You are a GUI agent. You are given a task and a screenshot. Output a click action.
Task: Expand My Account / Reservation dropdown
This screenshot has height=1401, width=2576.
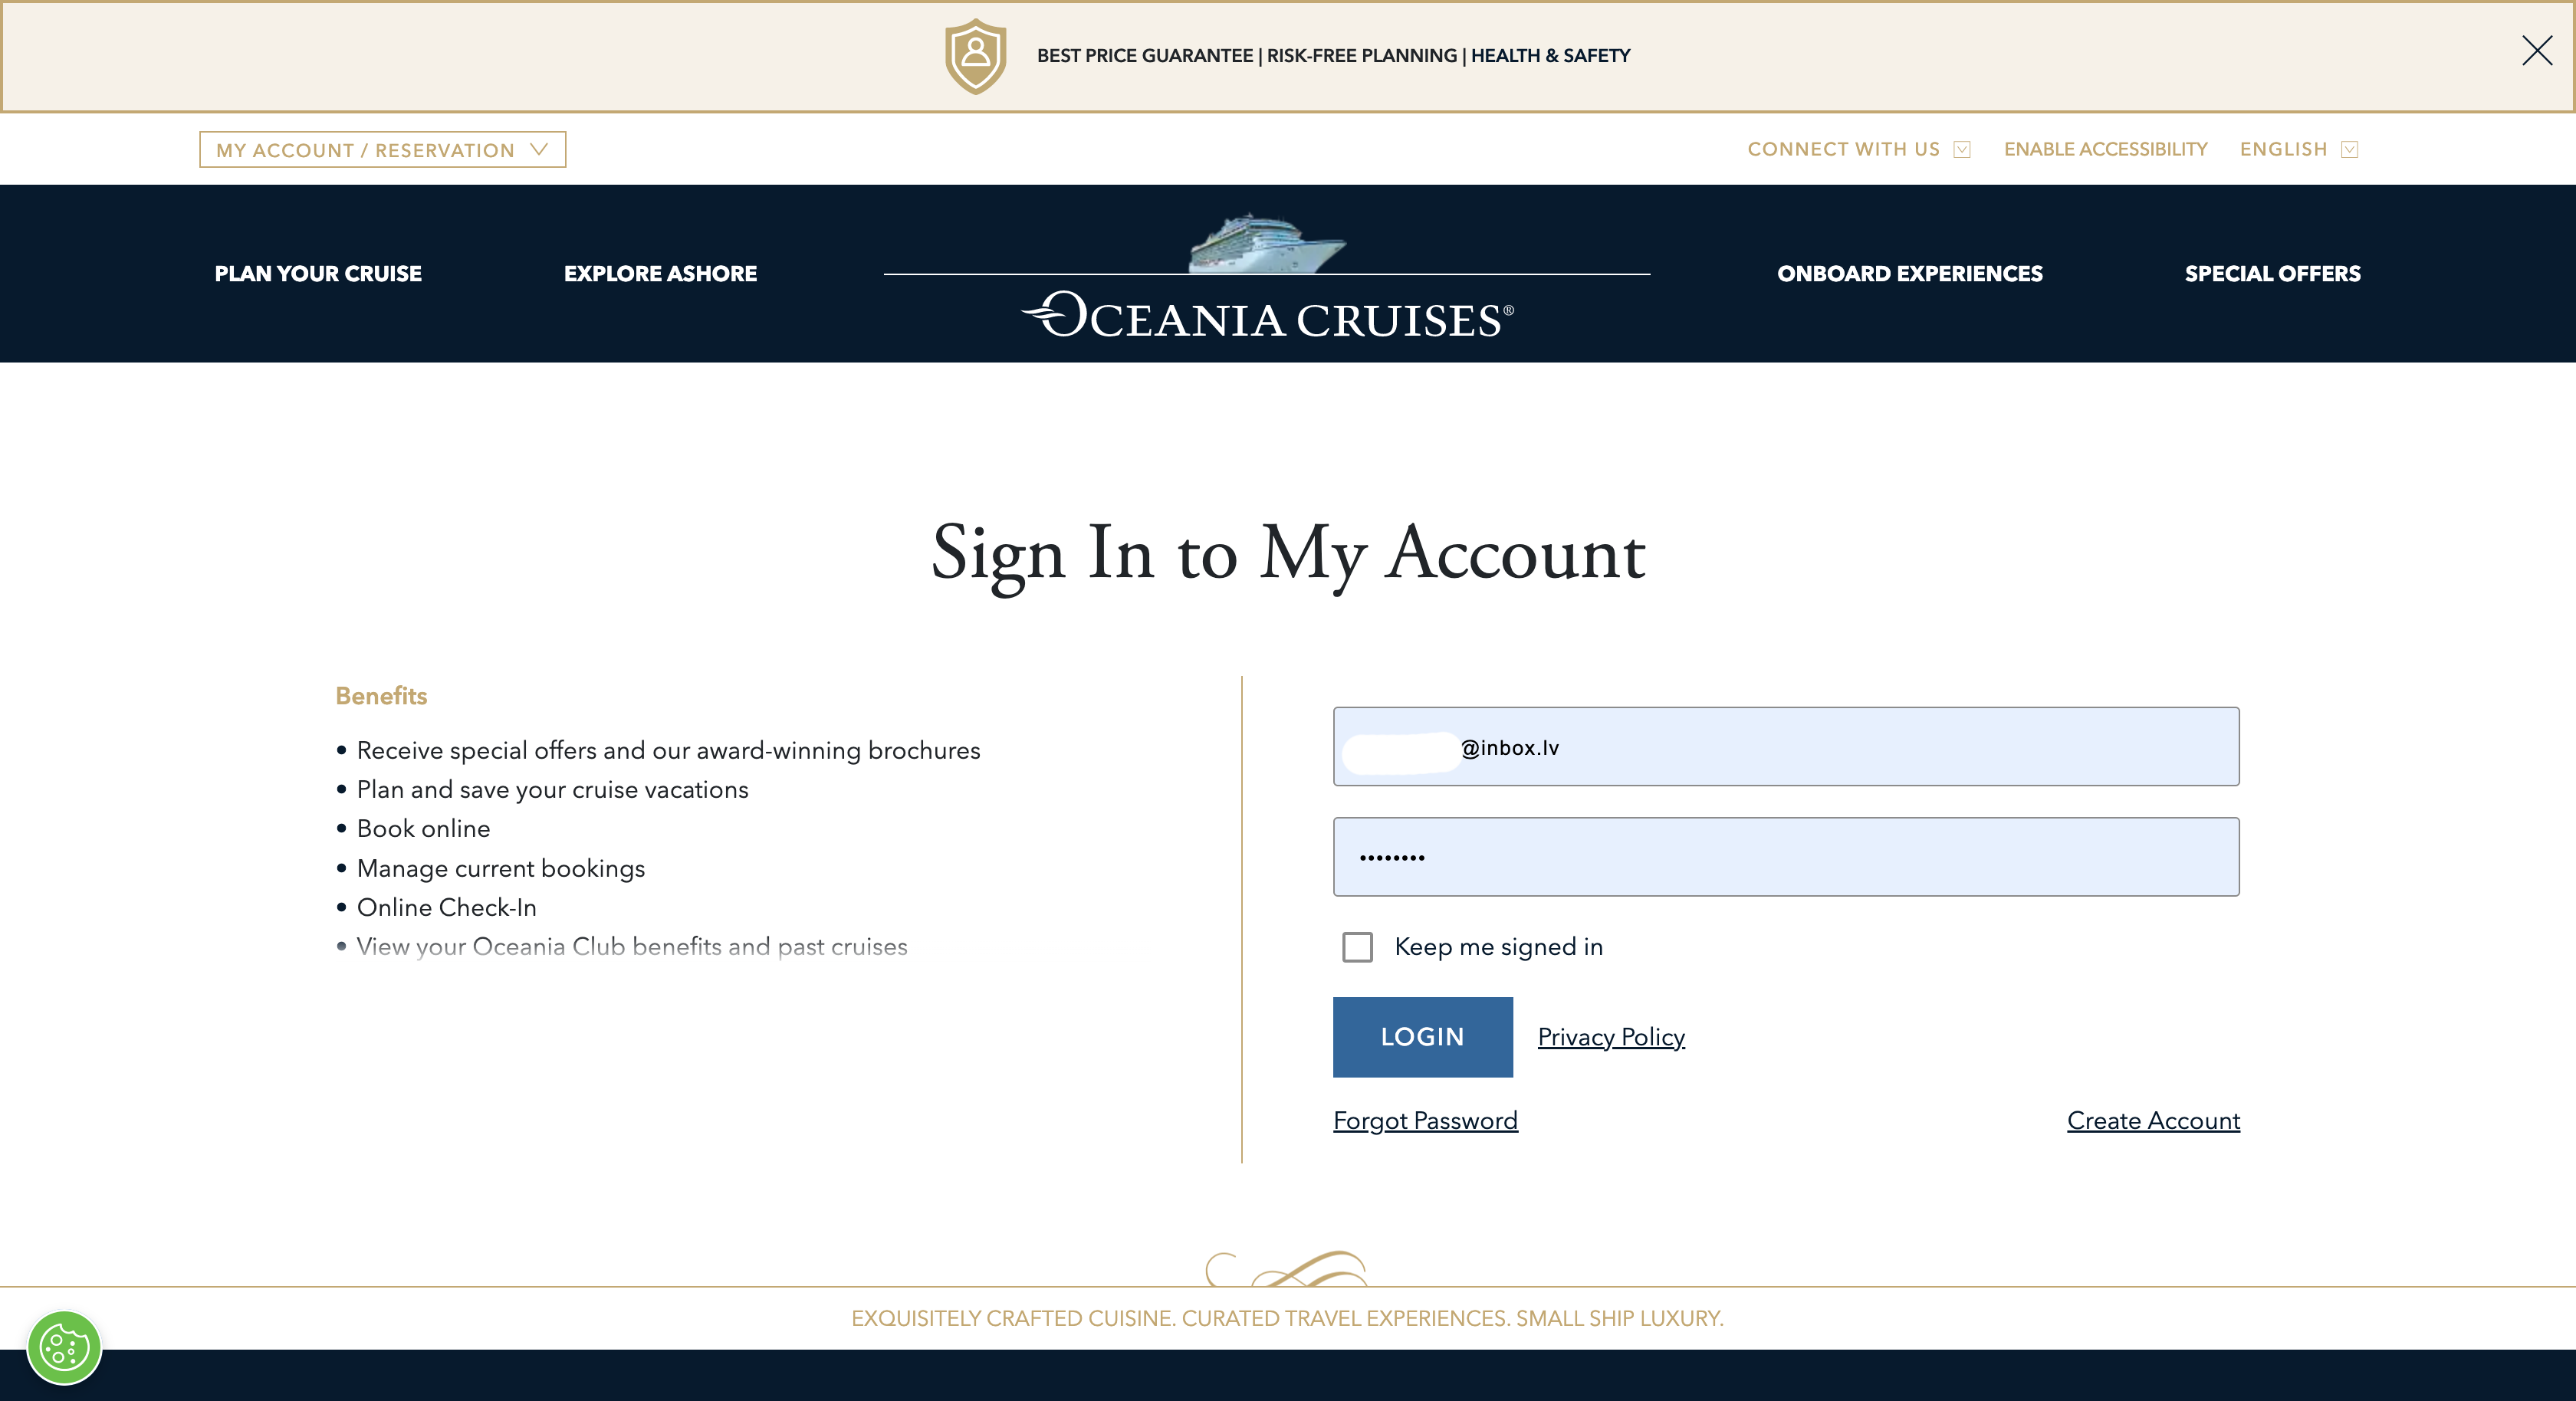(x=382, y=150)
